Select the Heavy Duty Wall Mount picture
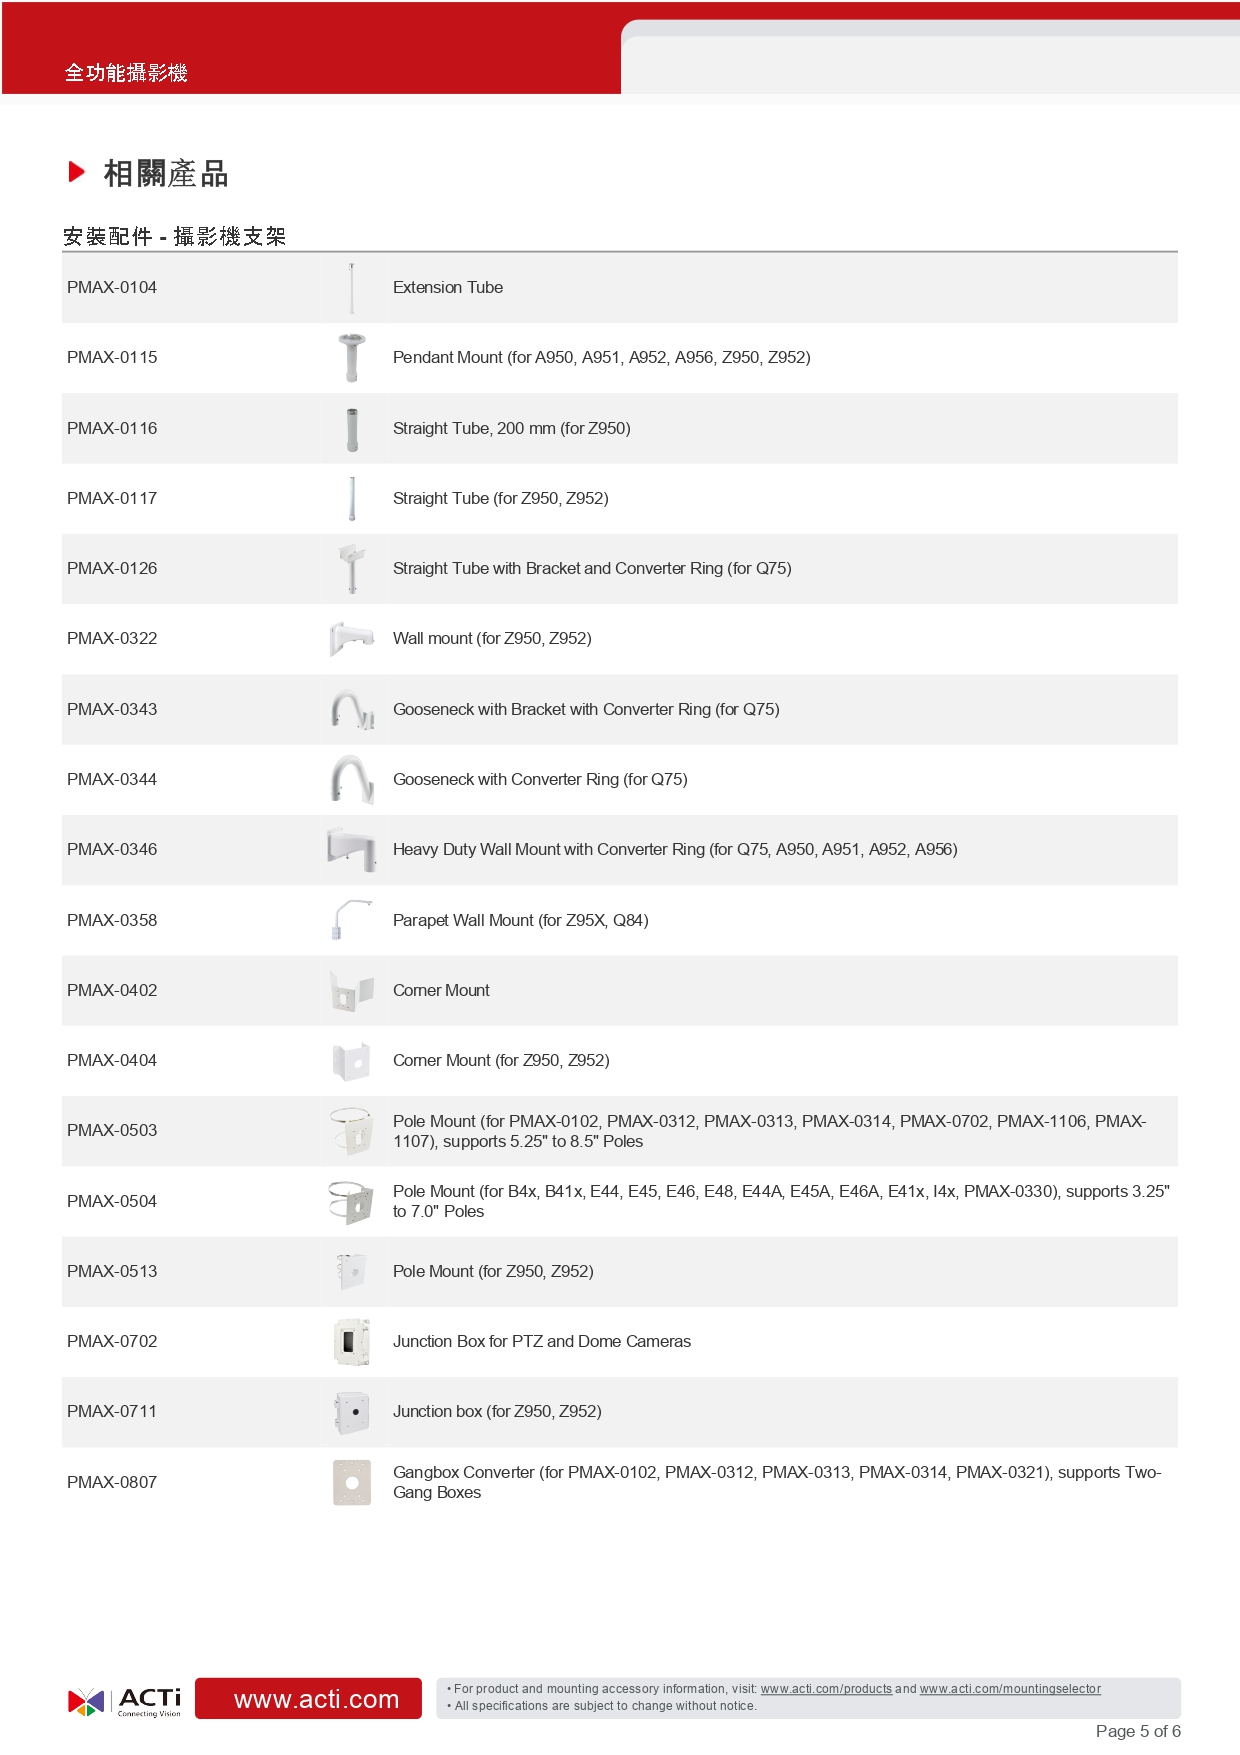The width and height of the screenshot is (1240, 1755). click(x=352, y=849)
